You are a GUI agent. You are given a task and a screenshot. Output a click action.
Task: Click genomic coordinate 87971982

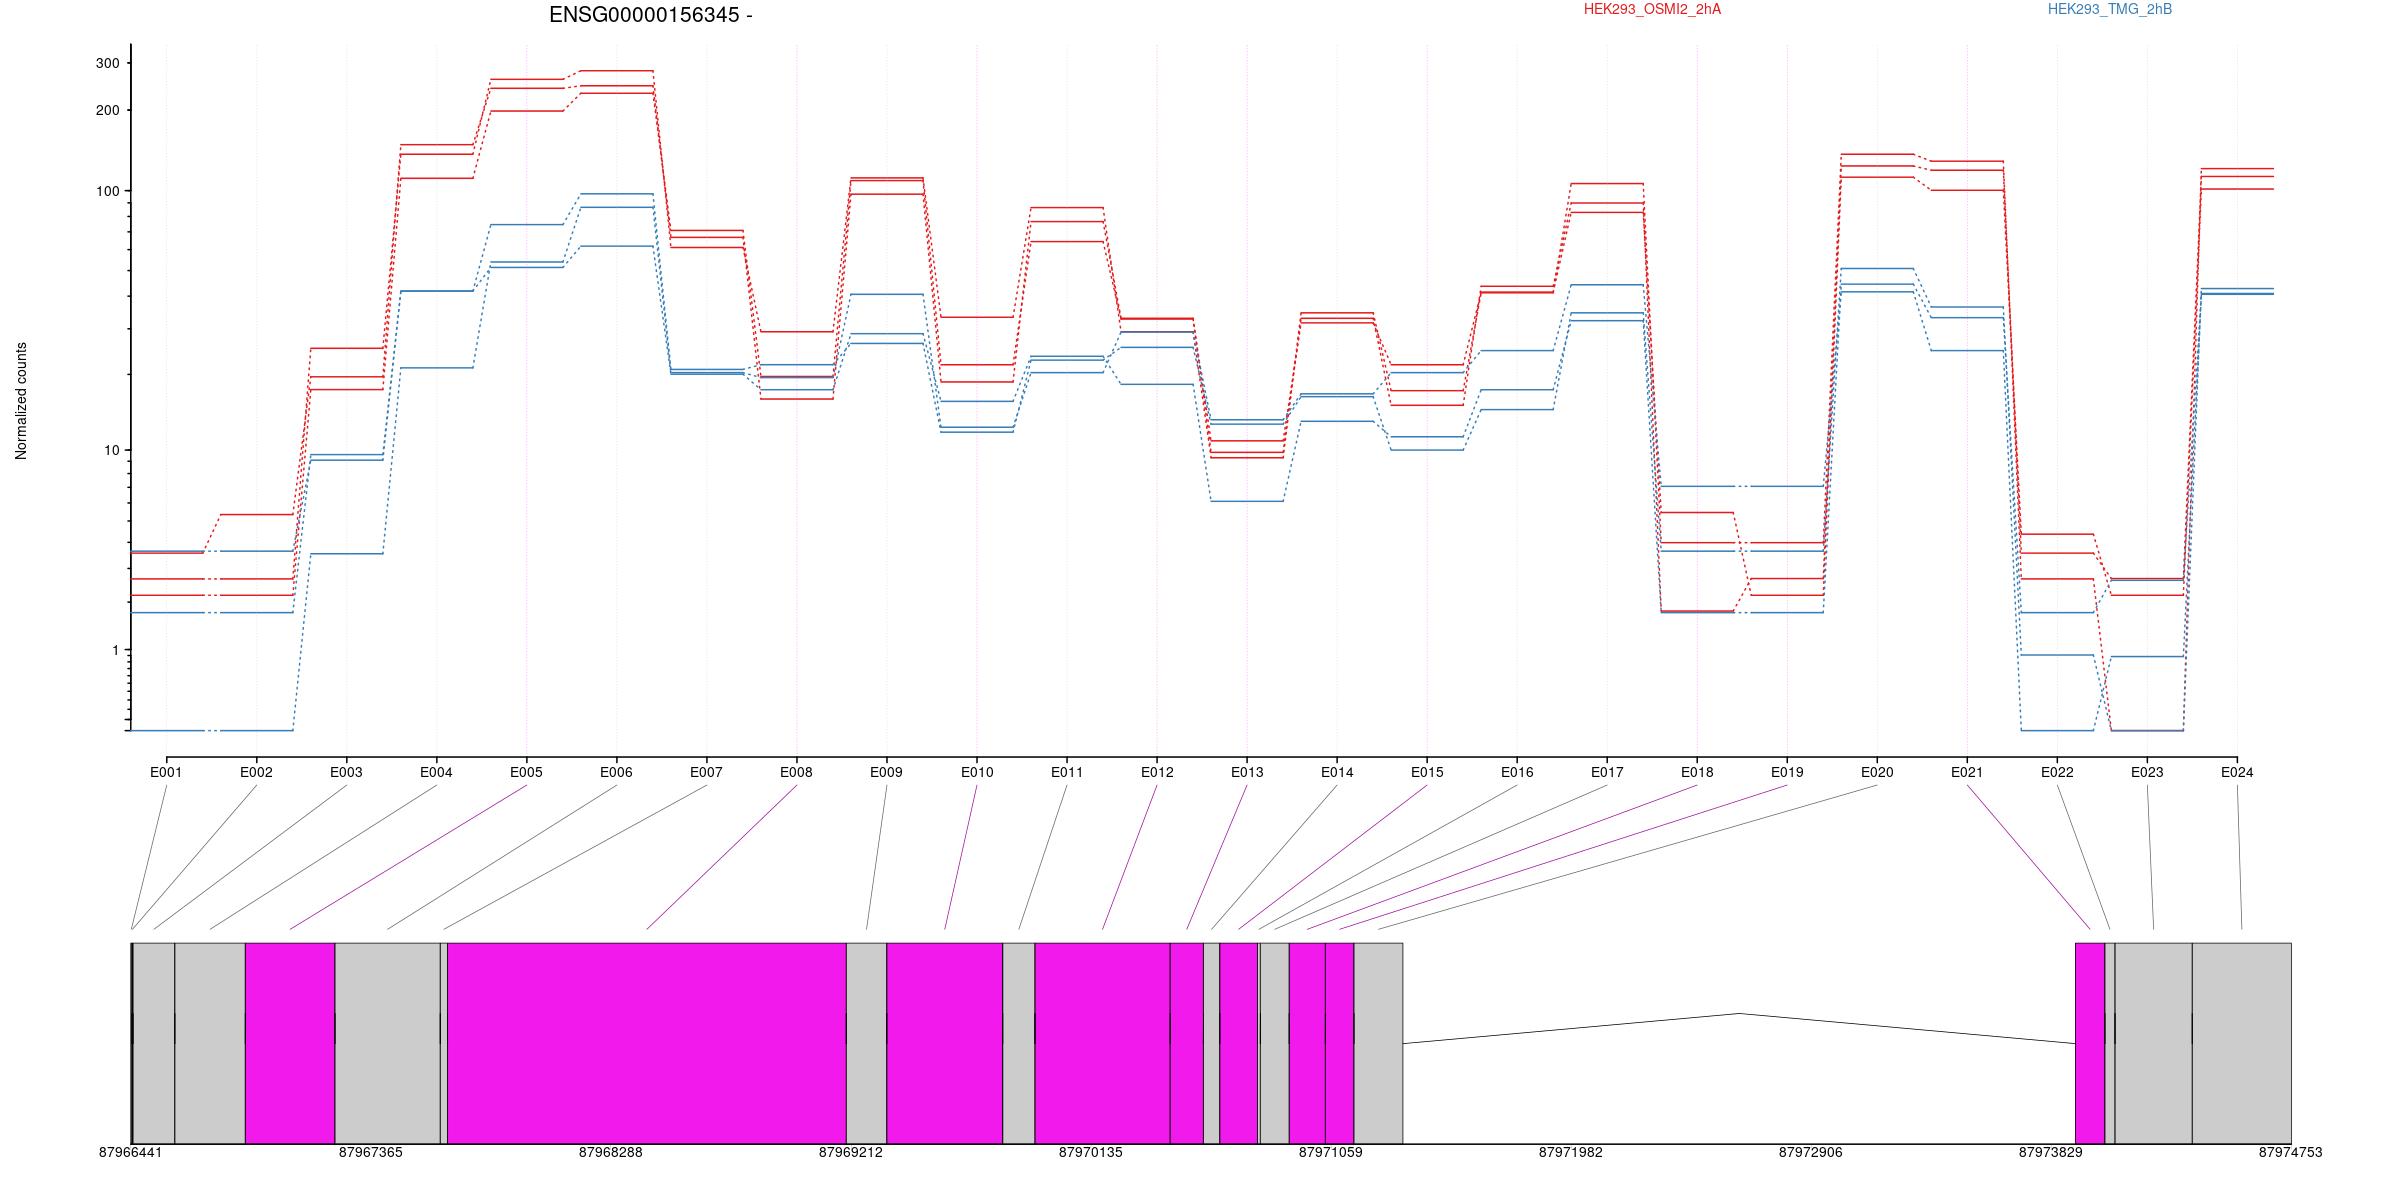pos(1570,1152)
